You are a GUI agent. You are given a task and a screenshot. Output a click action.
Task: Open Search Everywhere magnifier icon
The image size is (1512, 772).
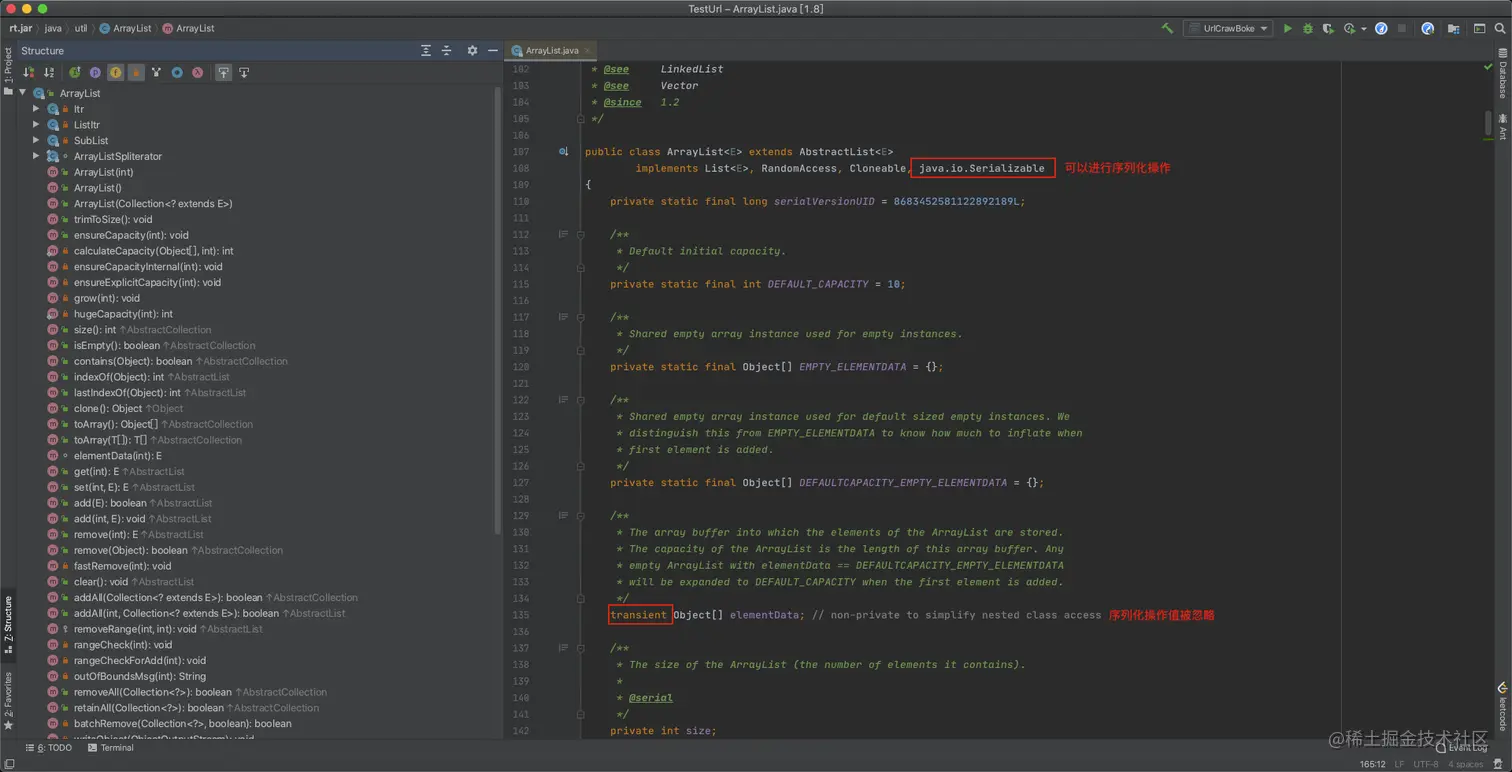[x=1500, y=29]
